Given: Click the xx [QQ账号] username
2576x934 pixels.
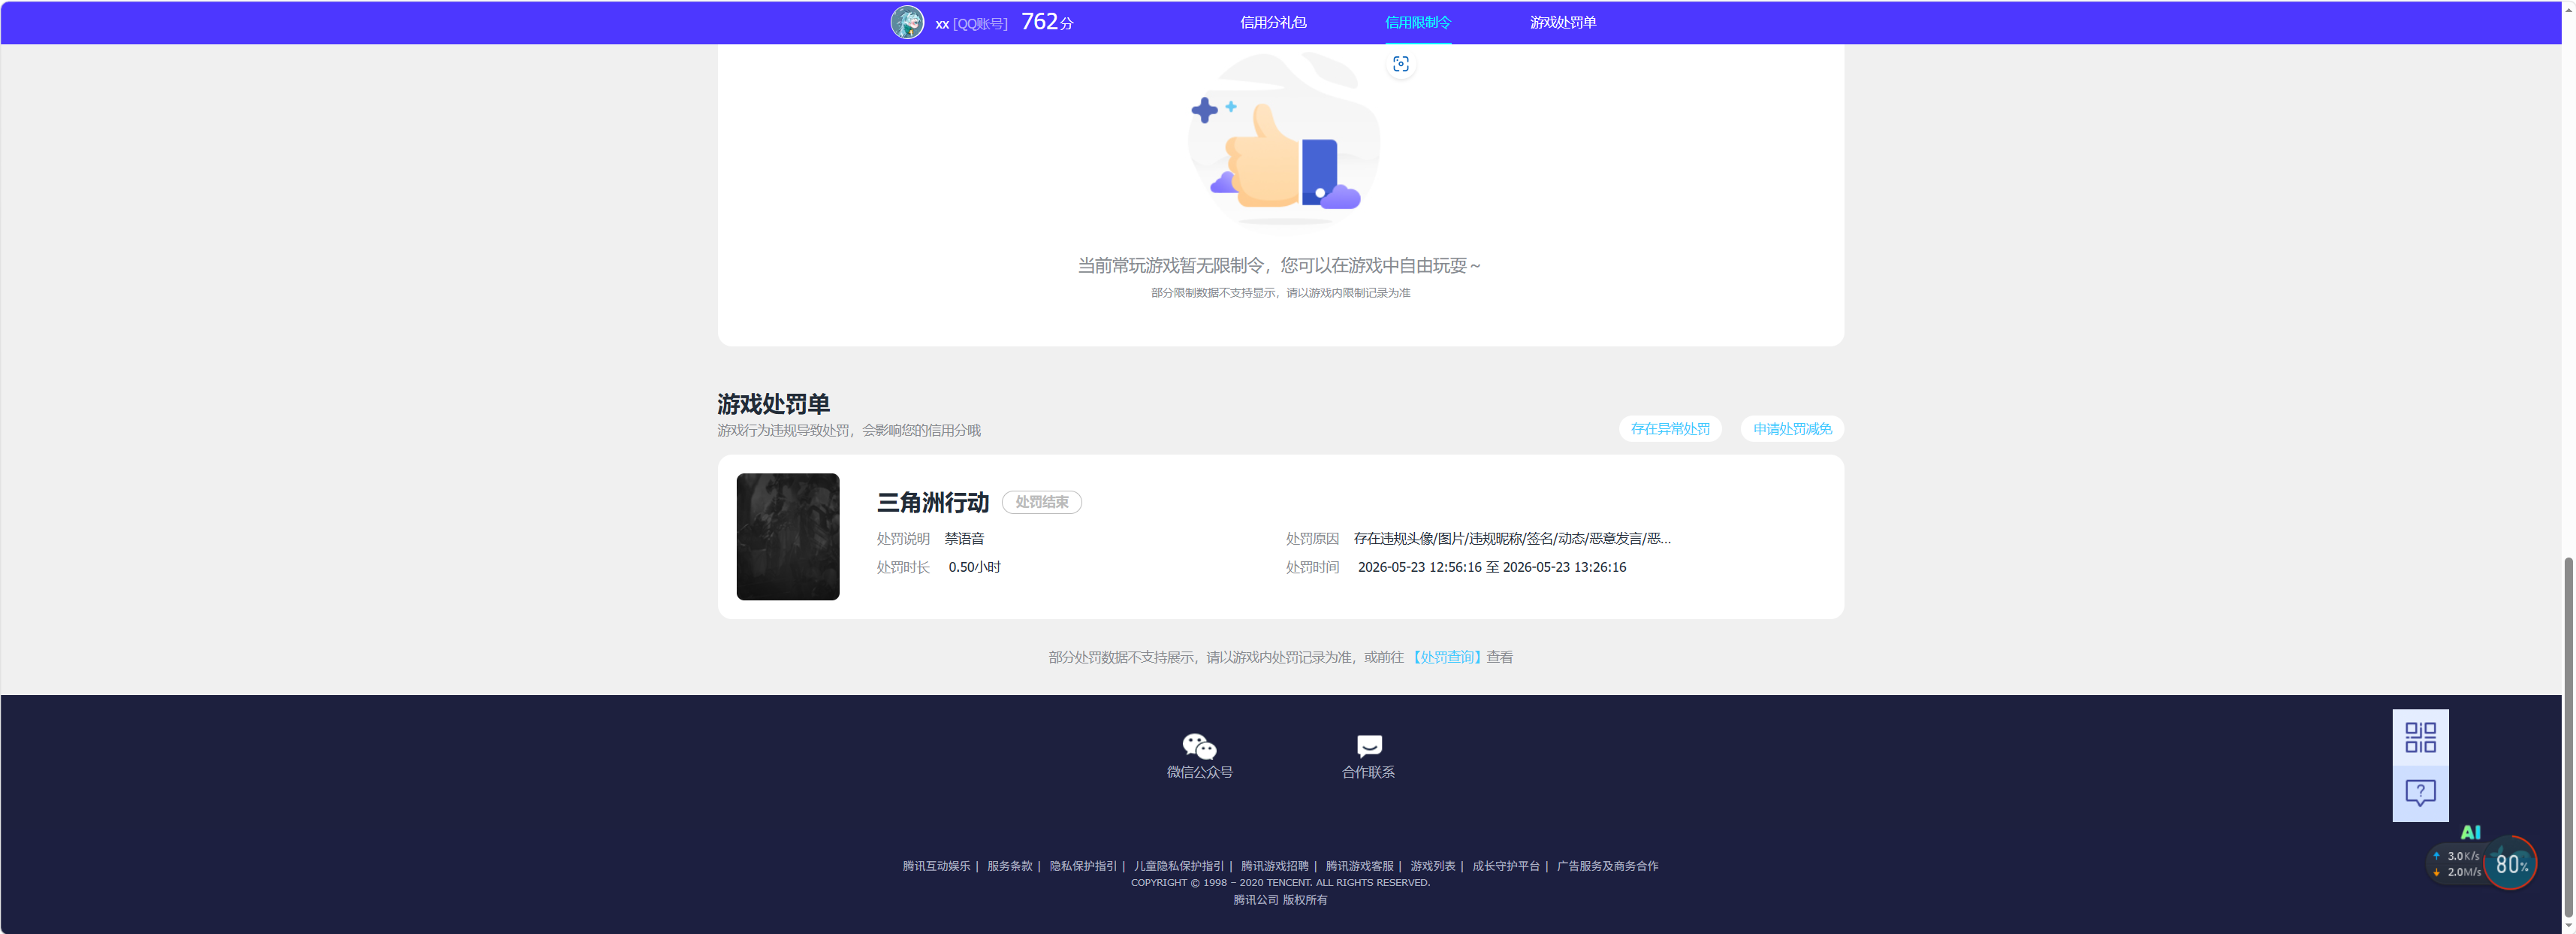Looking at the screenshot, I should [971, 24].
